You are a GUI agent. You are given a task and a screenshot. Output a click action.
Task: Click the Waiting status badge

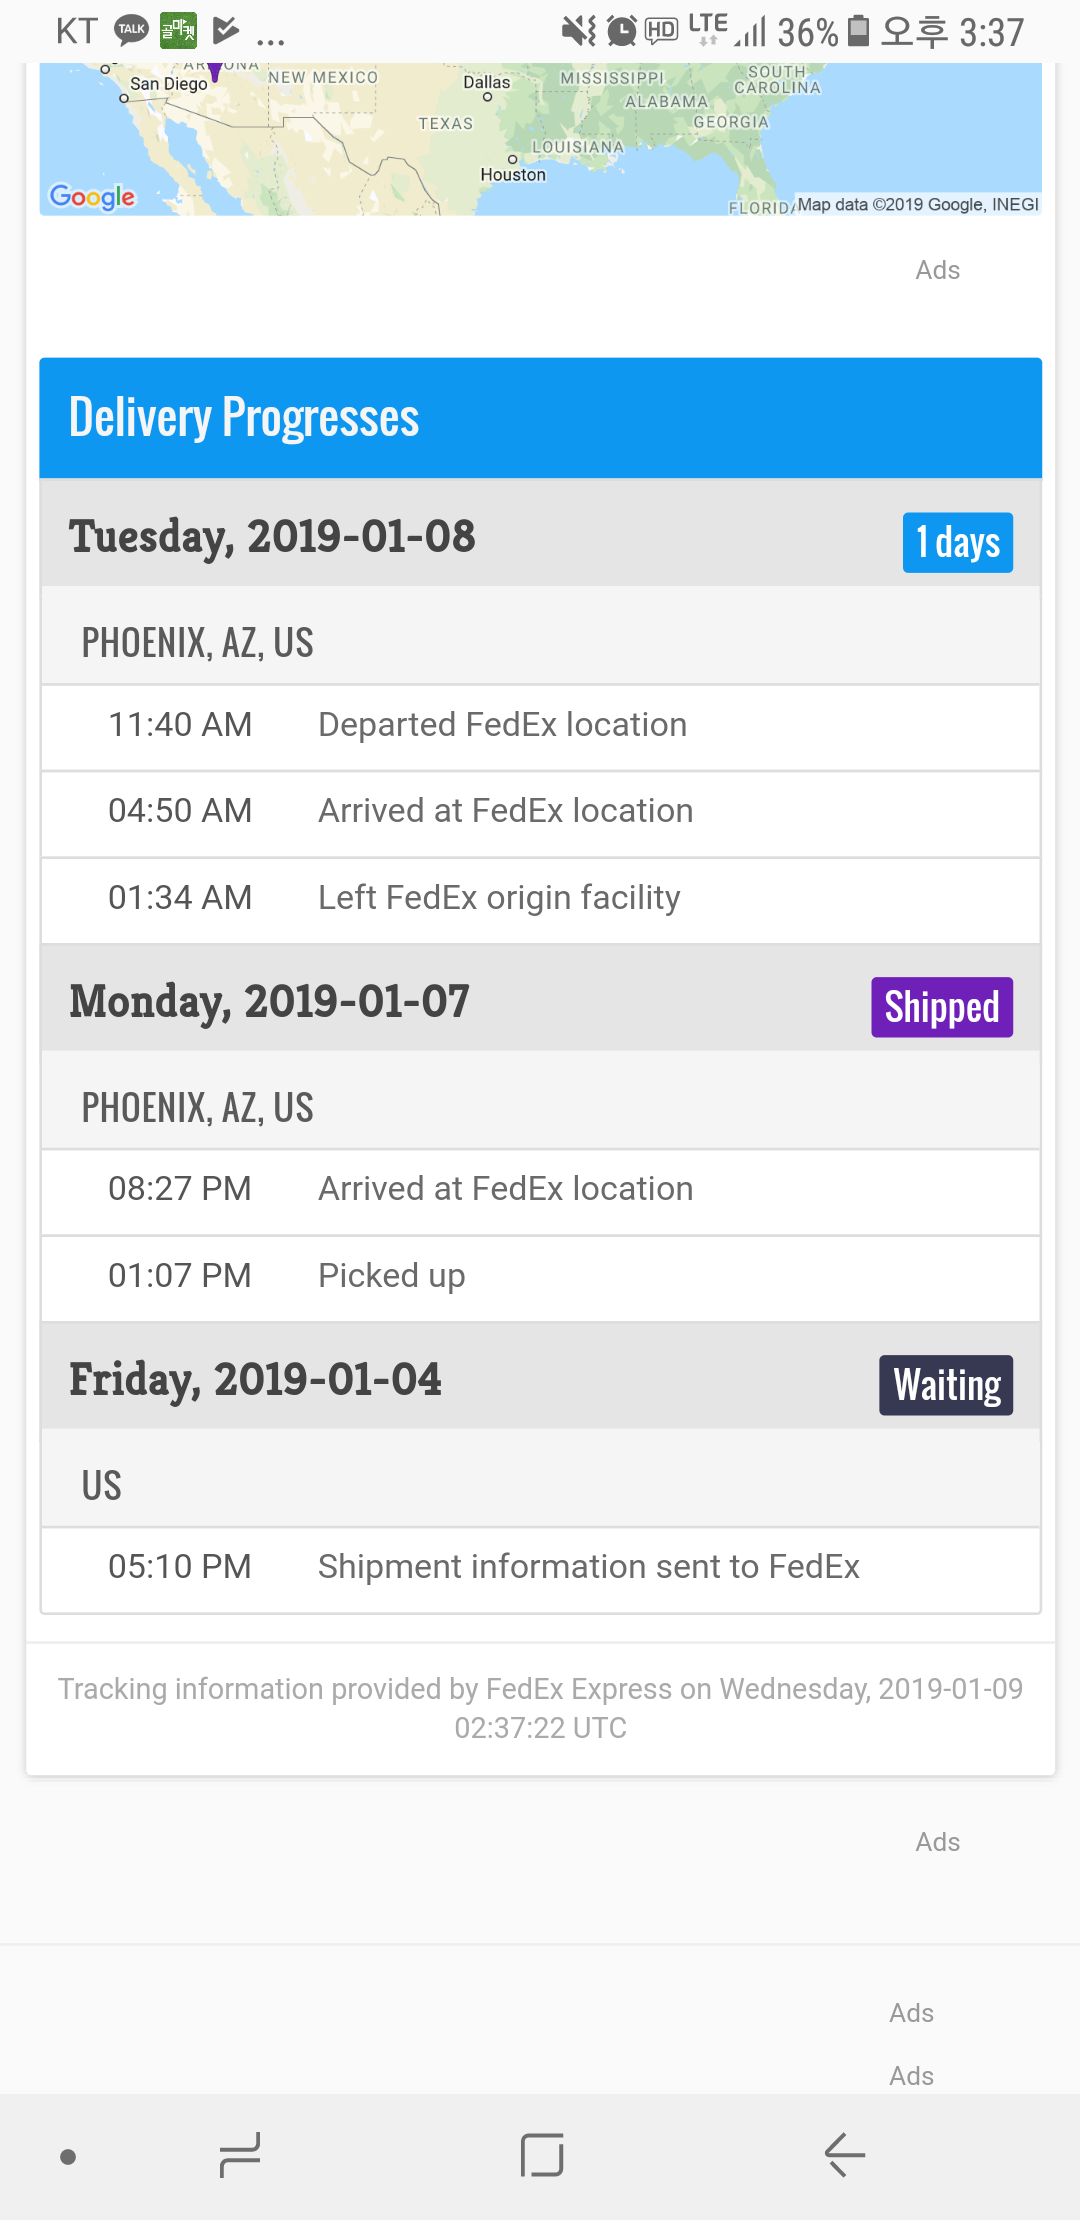pos(945,1385)
